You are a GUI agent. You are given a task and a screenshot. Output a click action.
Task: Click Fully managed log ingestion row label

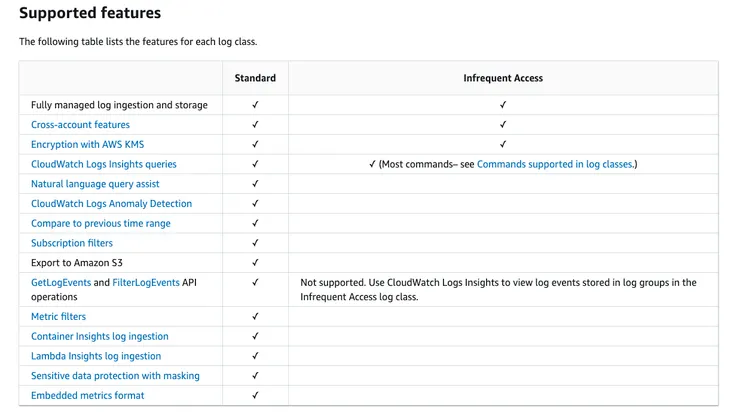tap(119, 105)
